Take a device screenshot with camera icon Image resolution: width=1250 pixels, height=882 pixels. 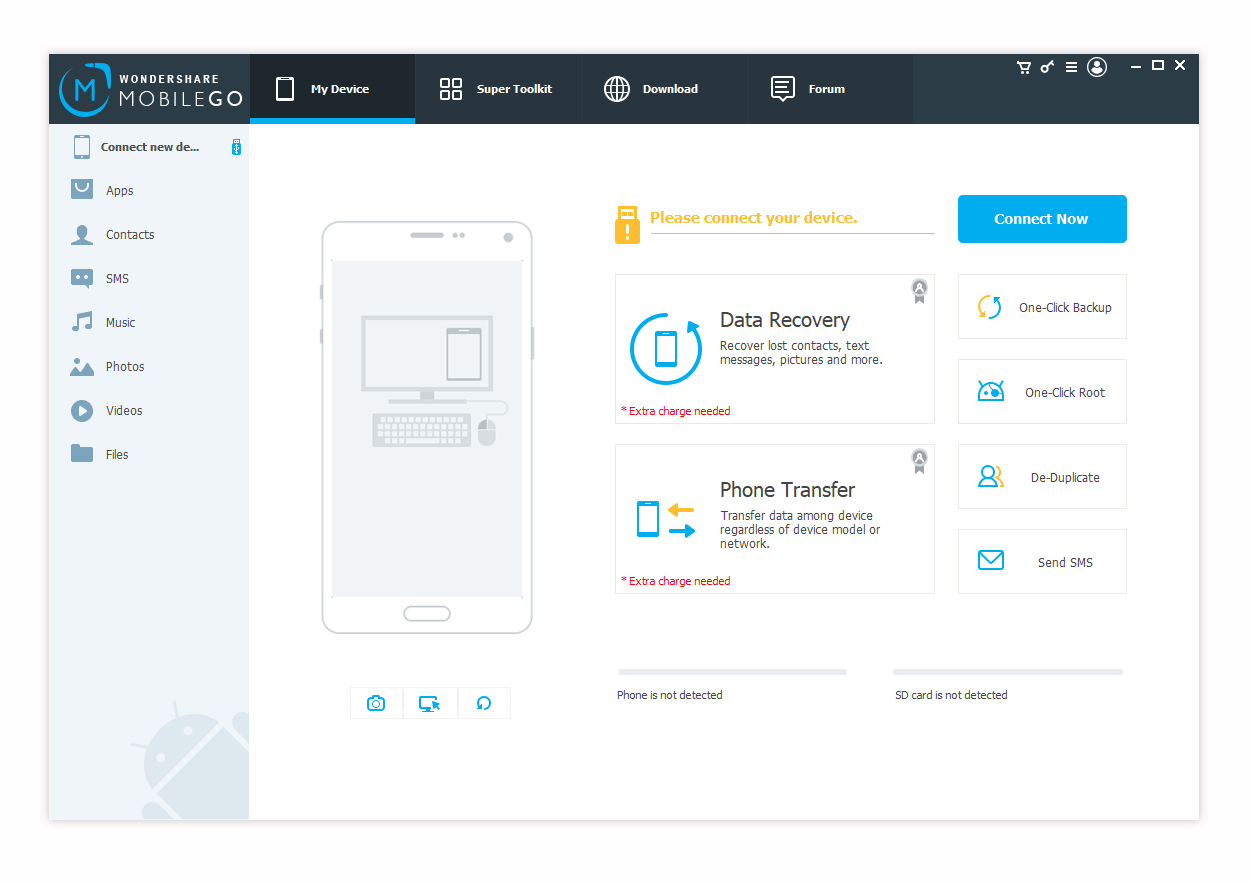pyautogui.click(x=376, y=703)
